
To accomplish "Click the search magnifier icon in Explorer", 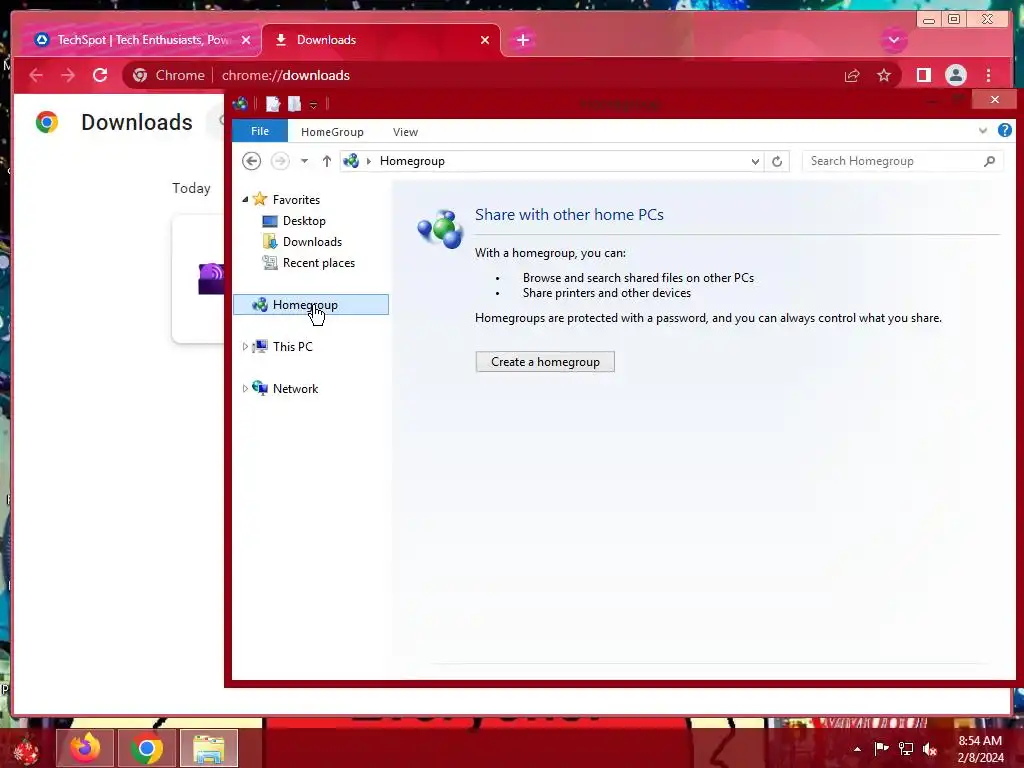I will click(990, 161).
